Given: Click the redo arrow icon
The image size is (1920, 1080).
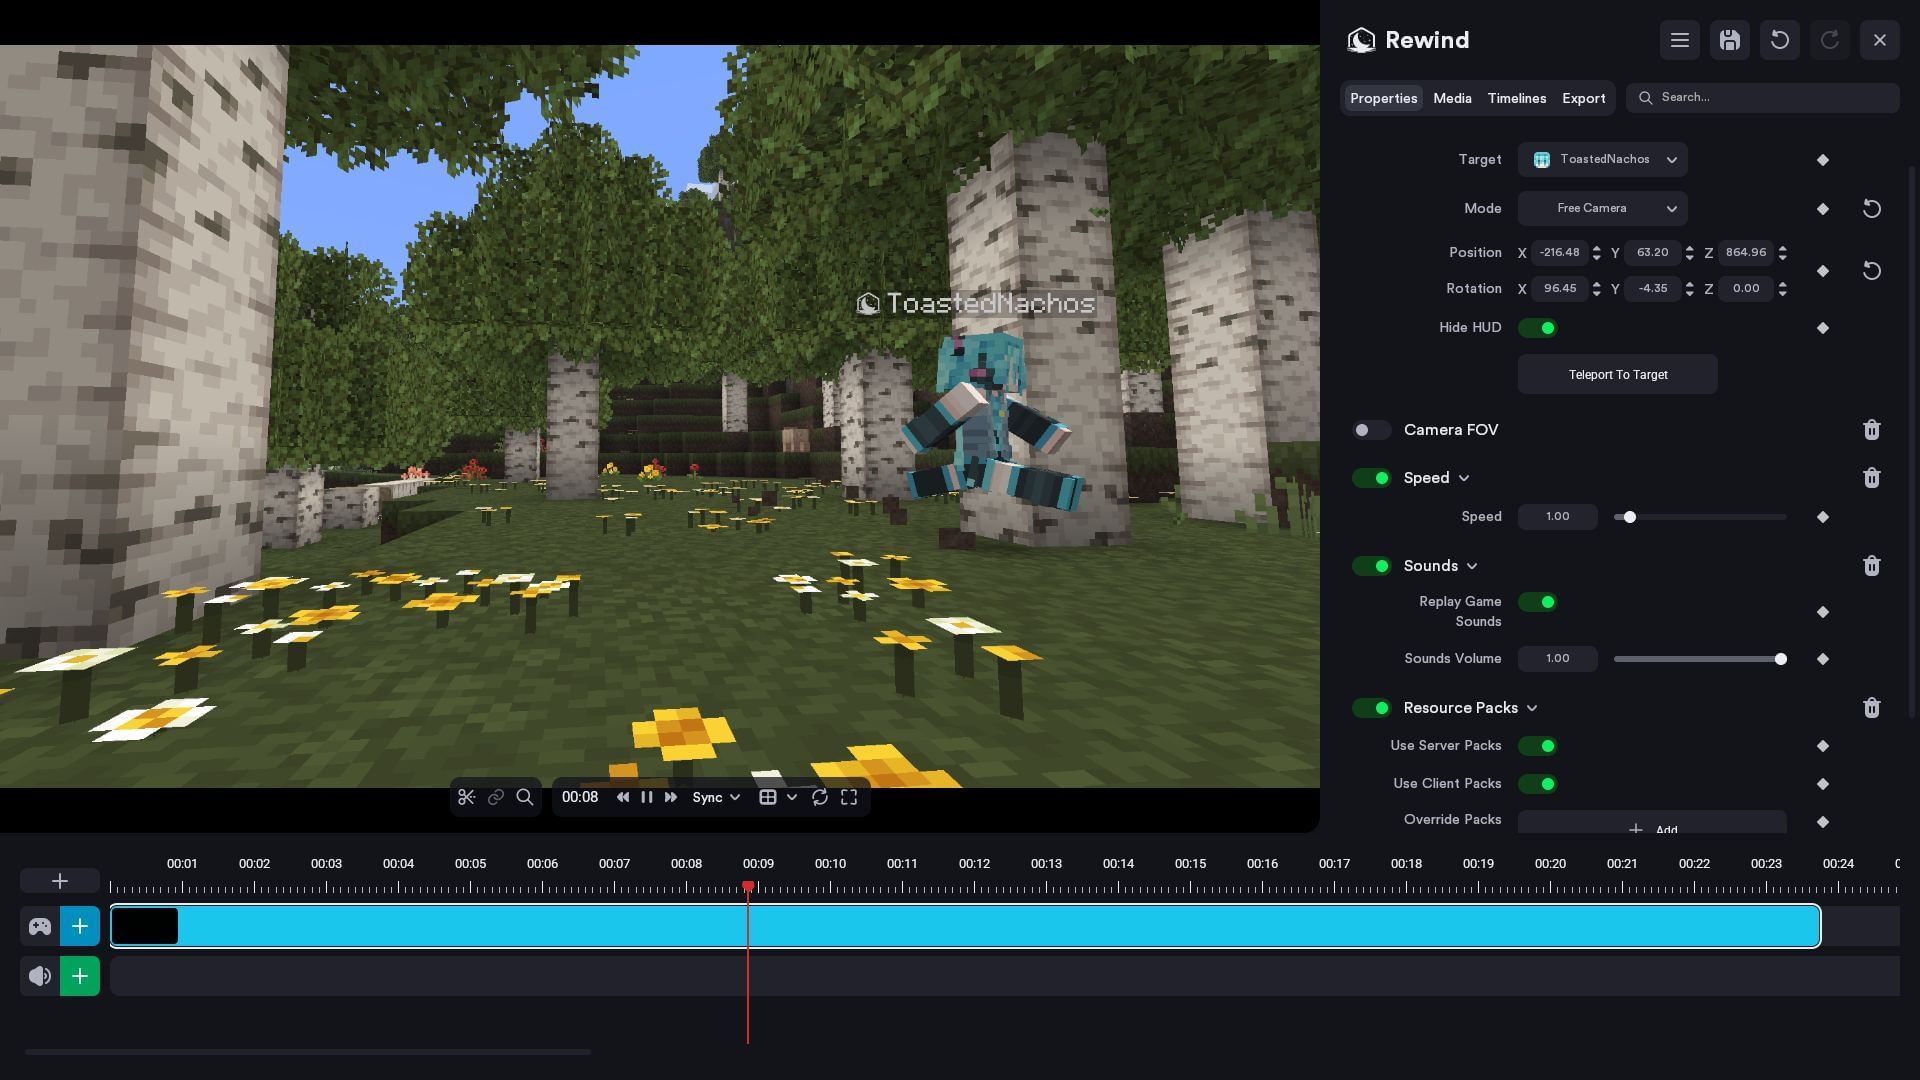Looking at the screenshot, I should pos(1830,40).
